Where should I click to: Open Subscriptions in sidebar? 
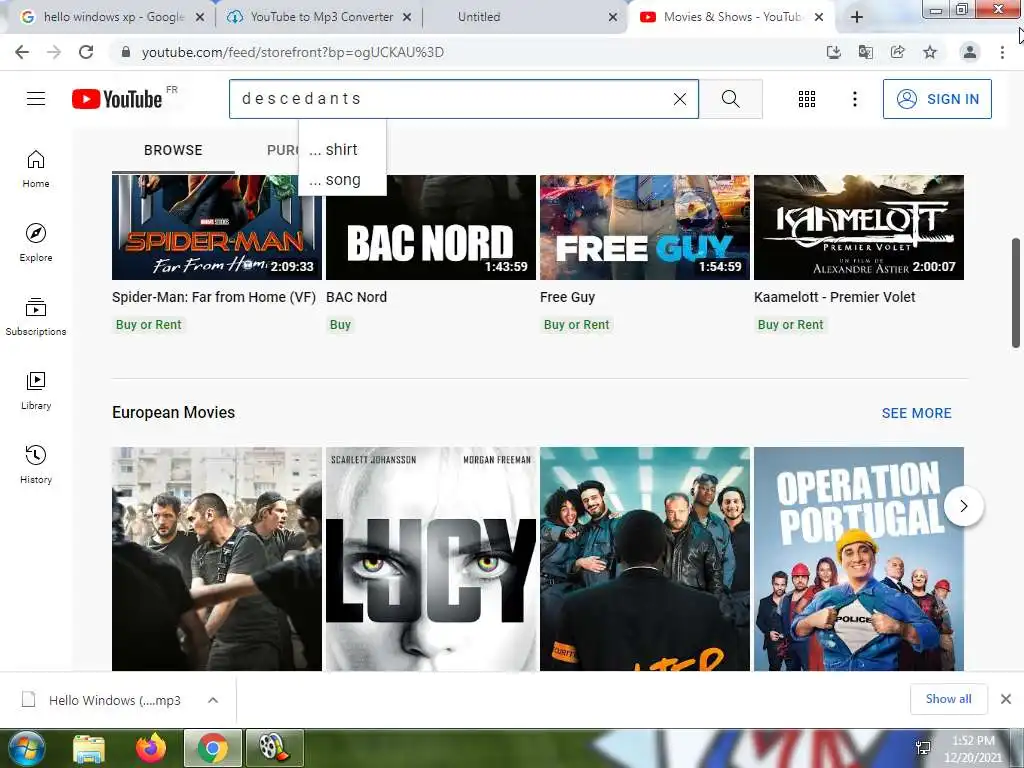point(36,317)
